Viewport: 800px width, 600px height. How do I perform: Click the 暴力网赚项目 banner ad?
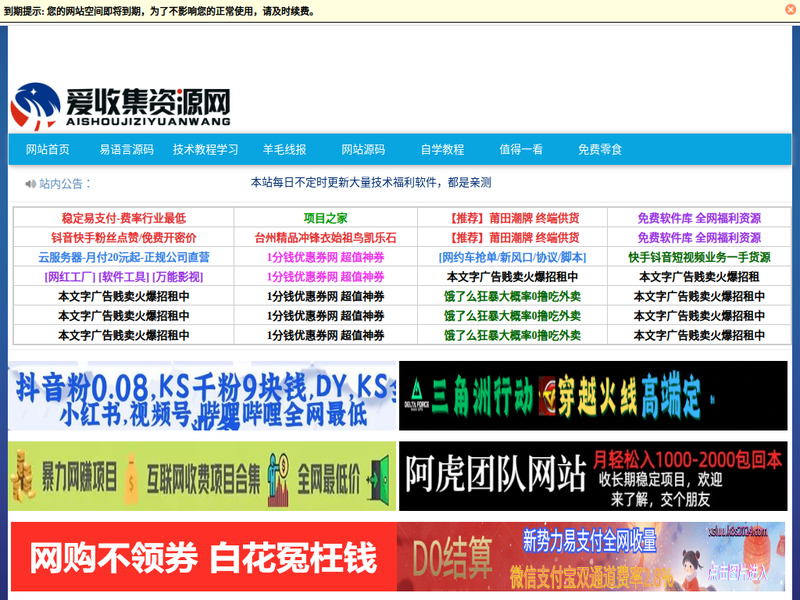[x=202, y=476]
